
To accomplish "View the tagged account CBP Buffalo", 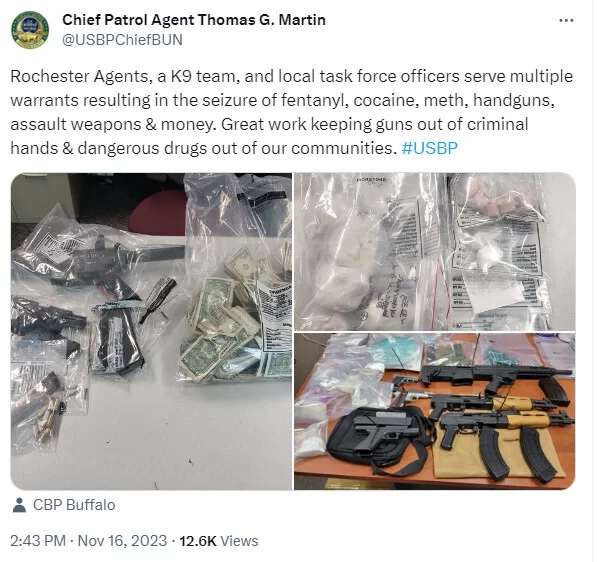I will (x=74, y=505).
